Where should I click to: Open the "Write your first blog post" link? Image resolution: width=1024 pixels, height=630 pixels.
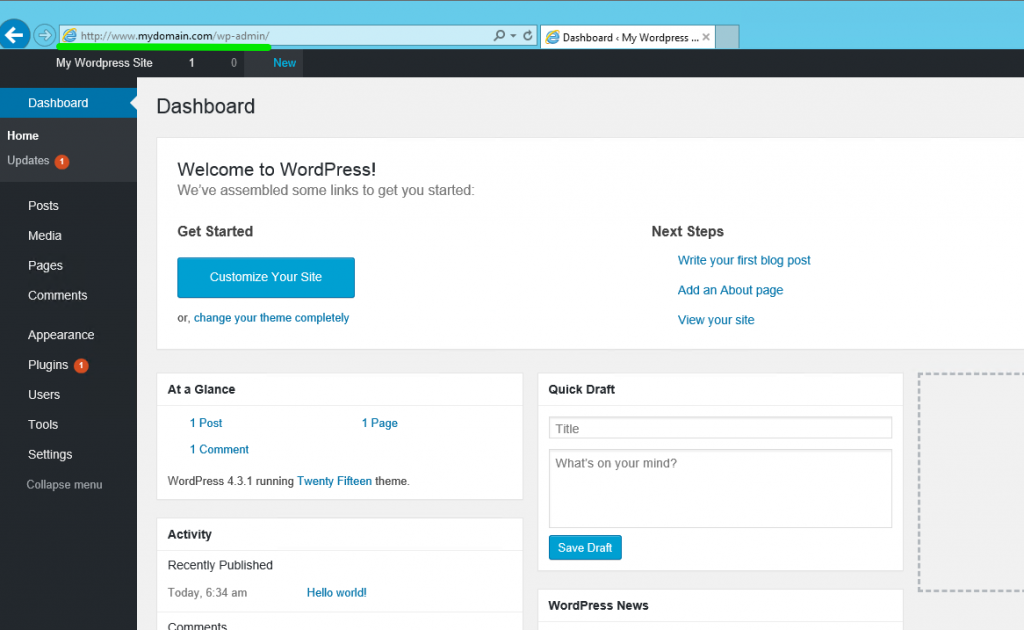(743, 260)
